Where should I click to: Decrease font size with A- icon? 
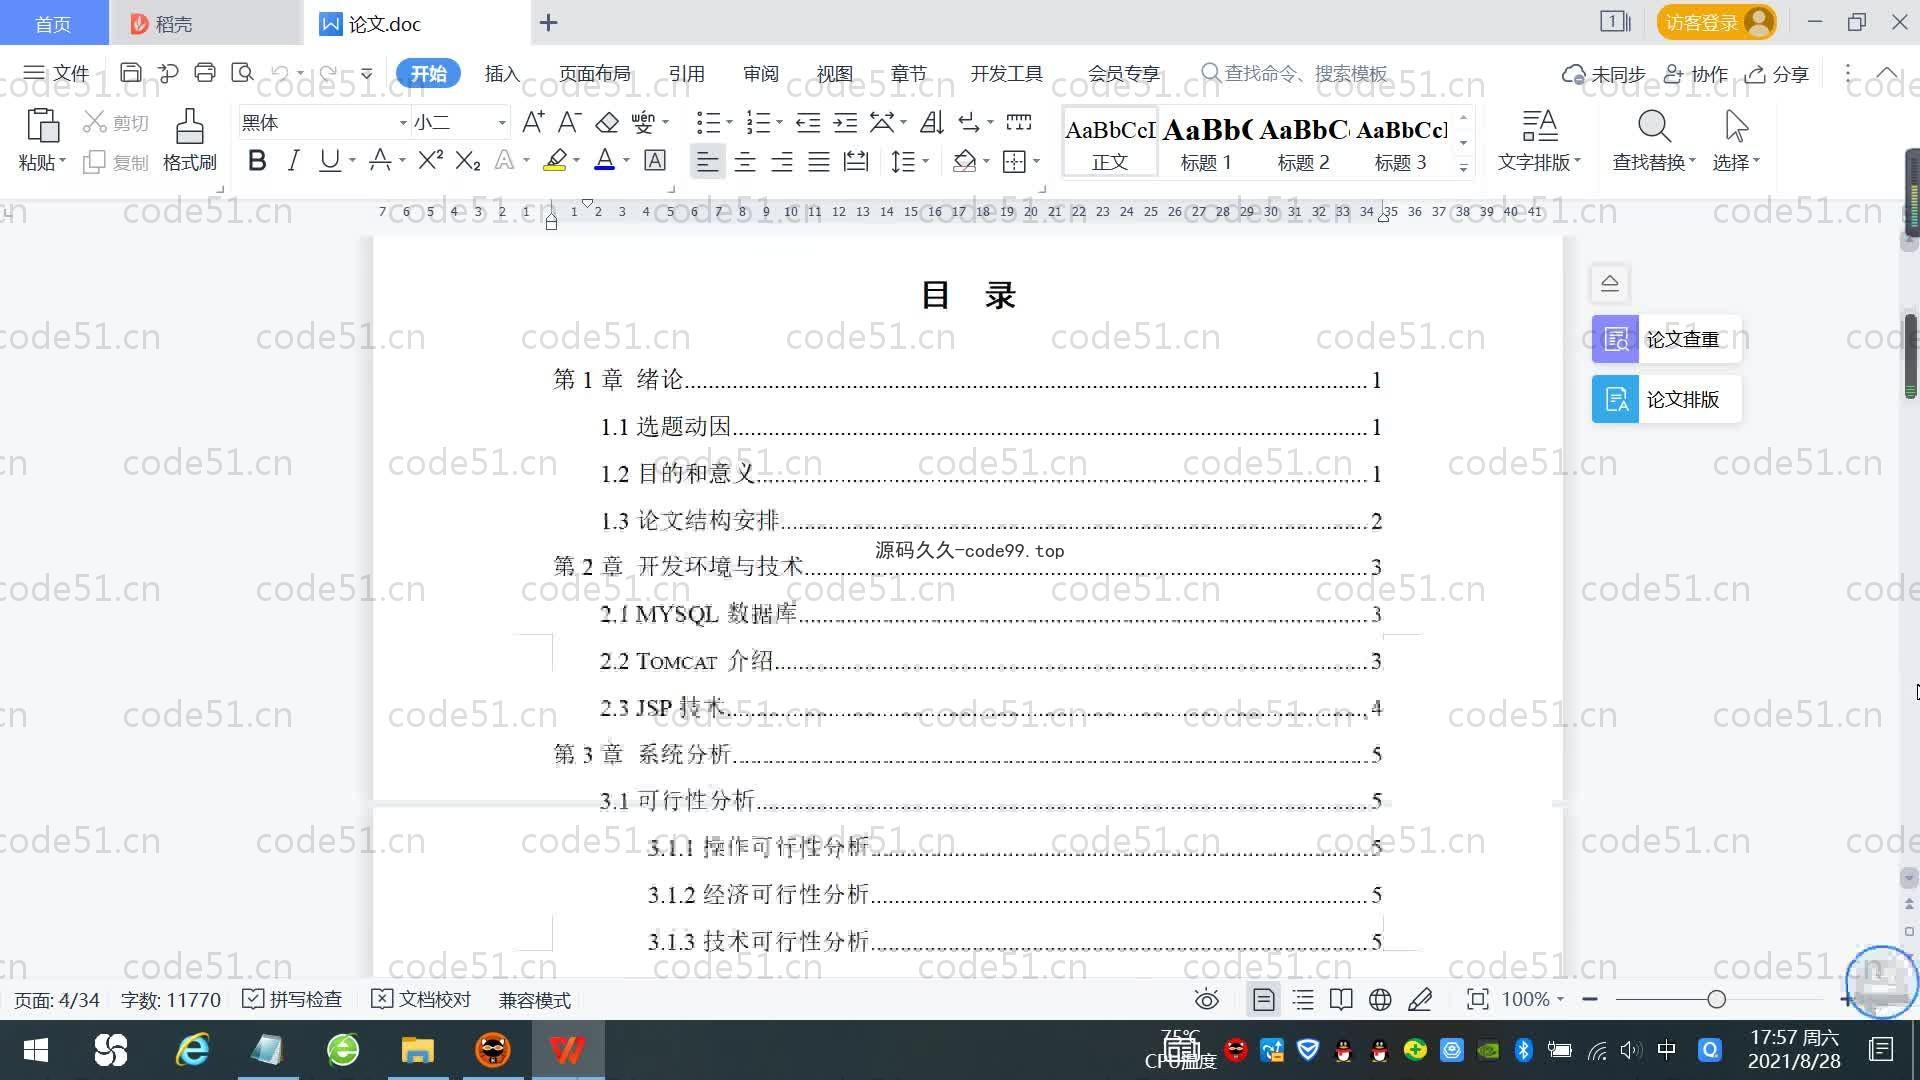569,122
